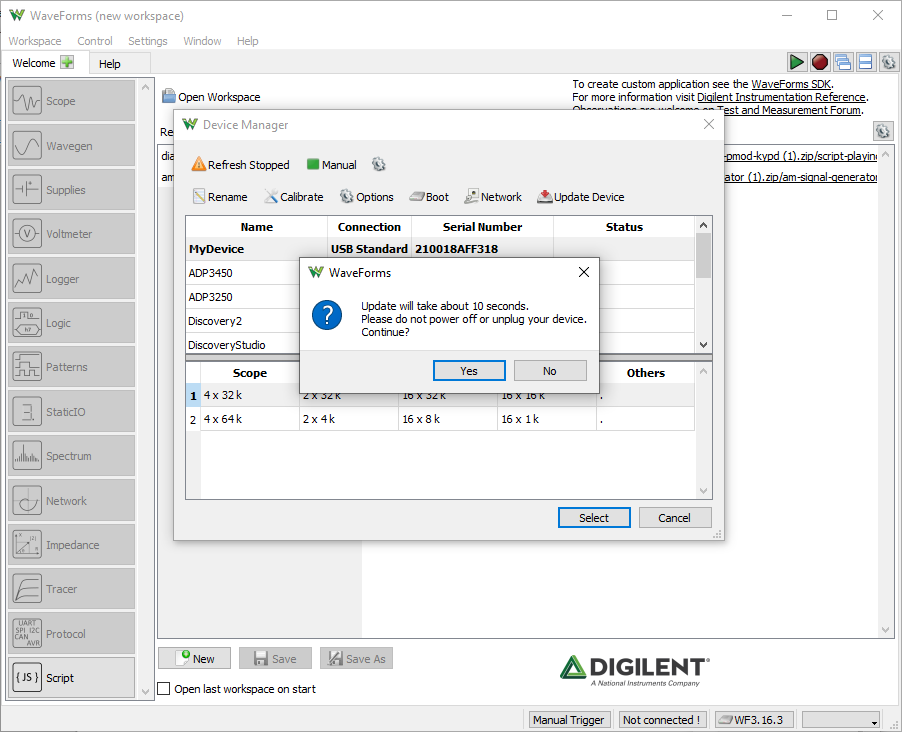This screenshot has width=902, height=732.
Task: Open the StaticIO instrument
Action: click(71, 411)
